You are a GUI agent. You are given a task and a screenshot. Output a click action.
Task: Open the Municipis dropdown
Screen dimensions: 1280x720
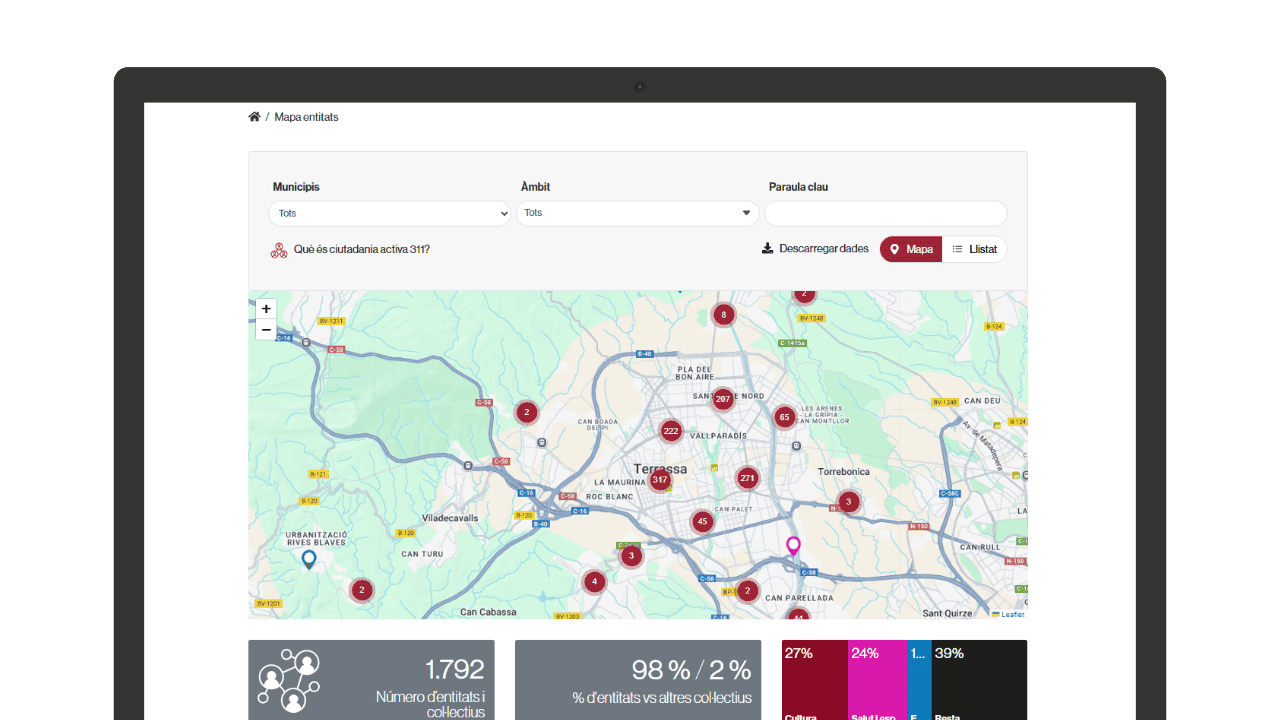click(389, 213)
